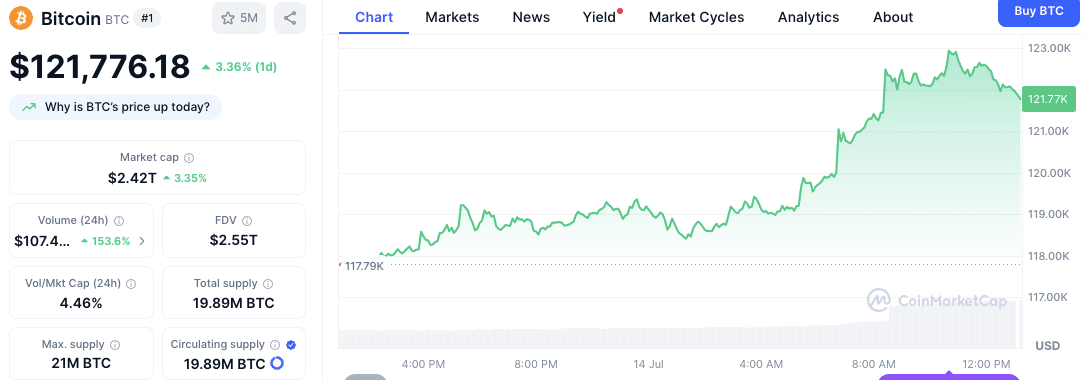This screenshot has width=1083, height=380.
Task: Open the News tab
Action: [531, 17]
